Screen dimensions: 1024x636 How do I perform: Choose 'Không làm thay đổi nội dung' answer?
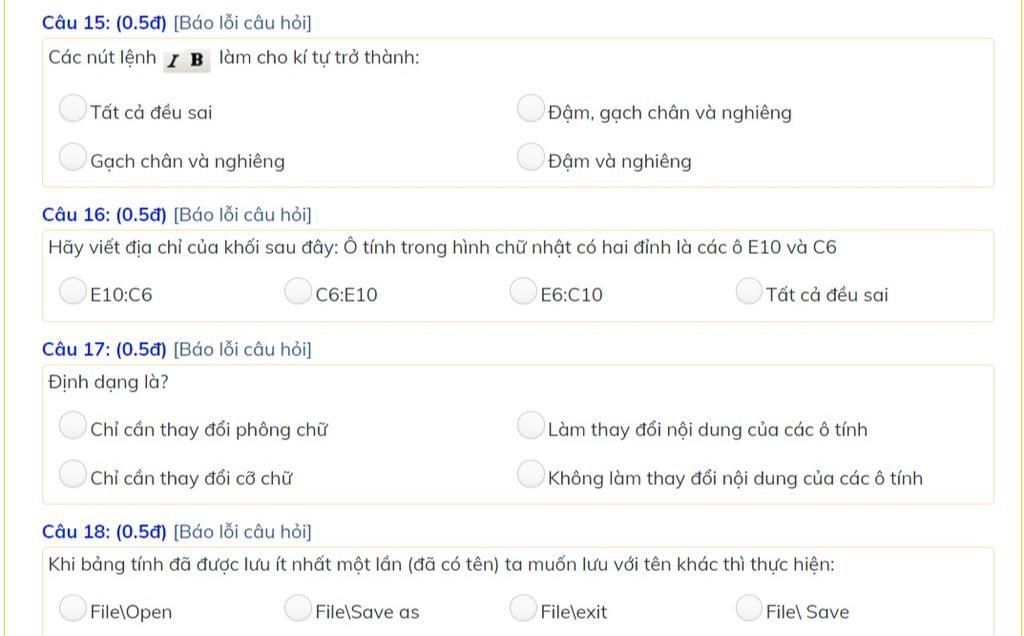pos(531,475)
